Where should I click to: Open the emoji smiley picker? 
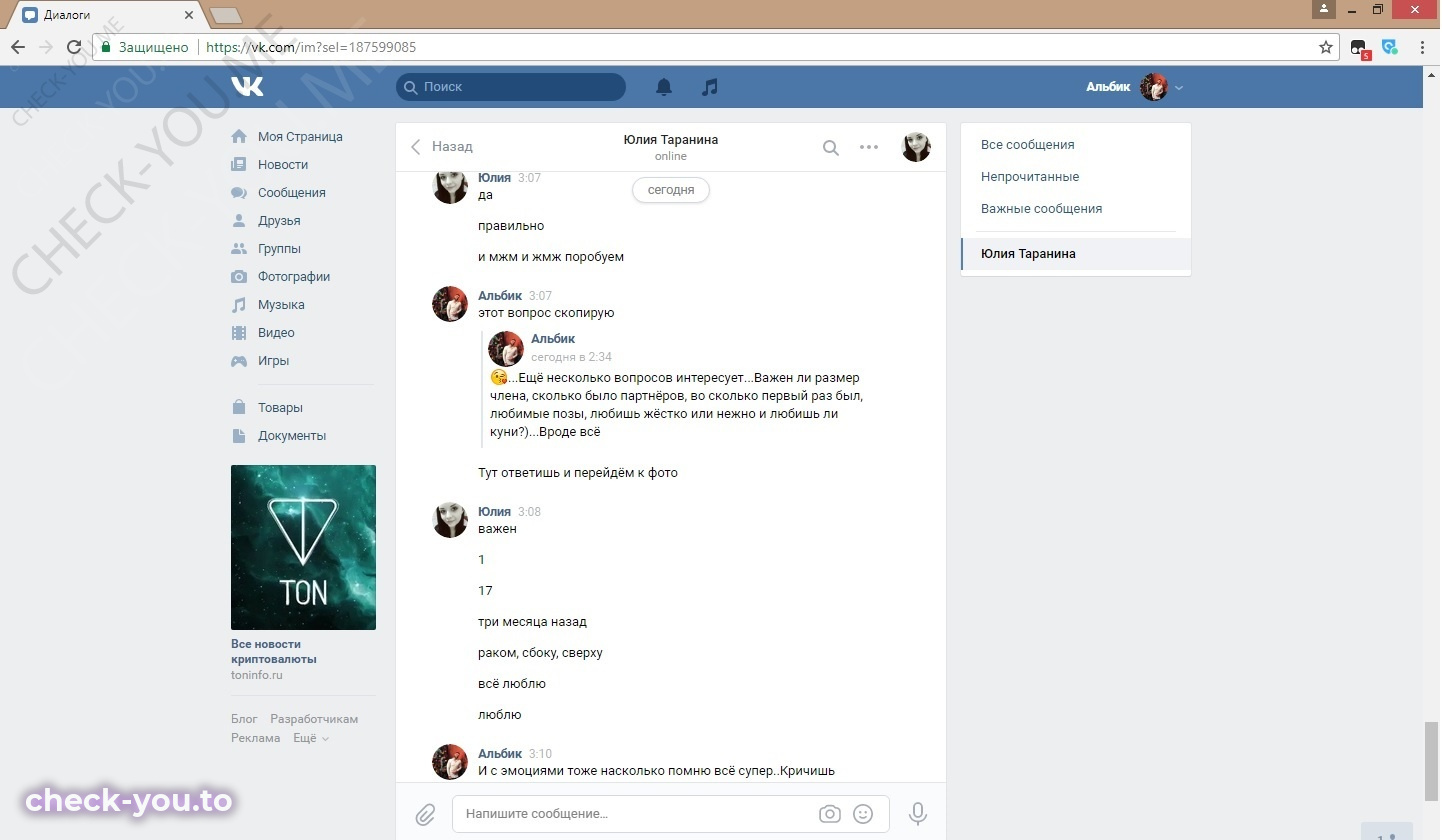click(x=863, y=814)
